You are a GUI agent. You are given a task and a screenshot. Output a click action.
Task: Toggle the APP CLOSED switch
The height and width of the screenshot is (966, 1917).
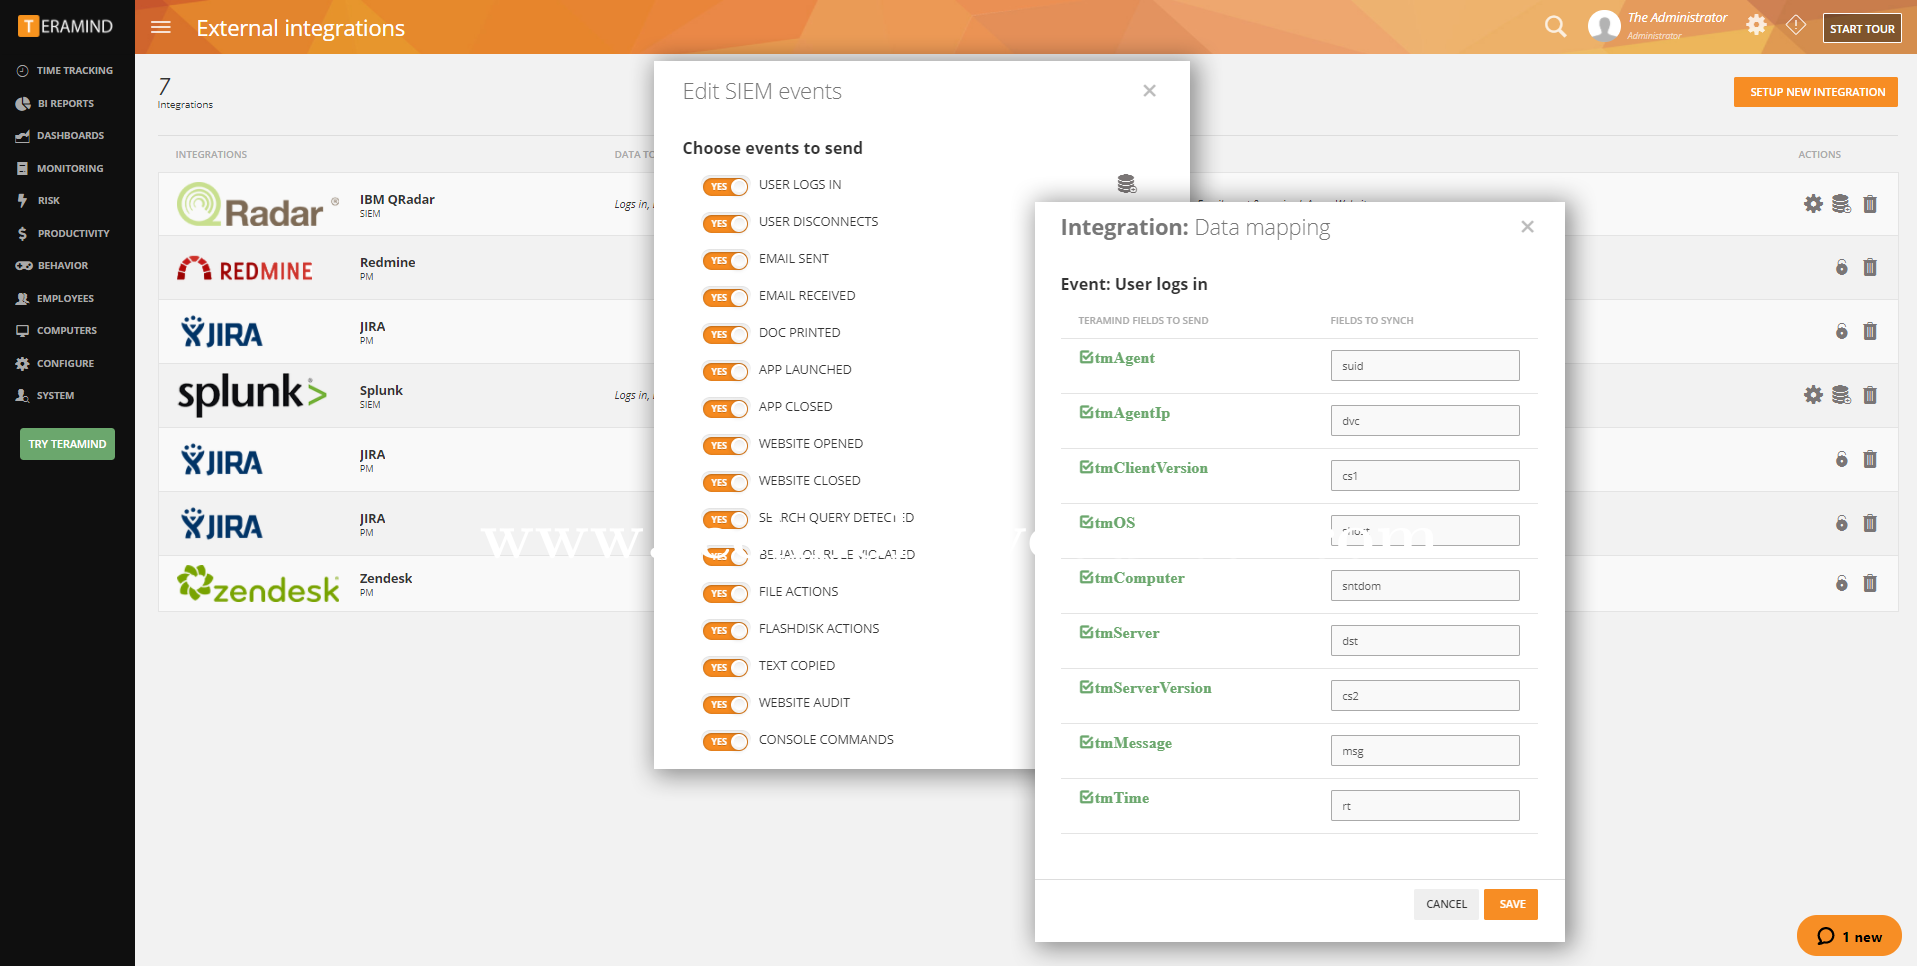(x=725, y=408)
